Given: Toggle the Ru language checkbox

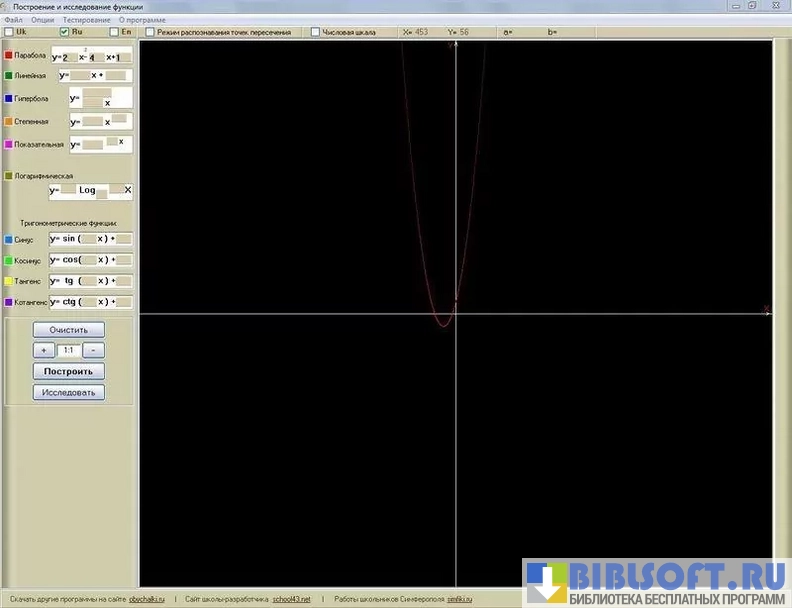Looking at the screenshot, I should [x=65, y=32].
